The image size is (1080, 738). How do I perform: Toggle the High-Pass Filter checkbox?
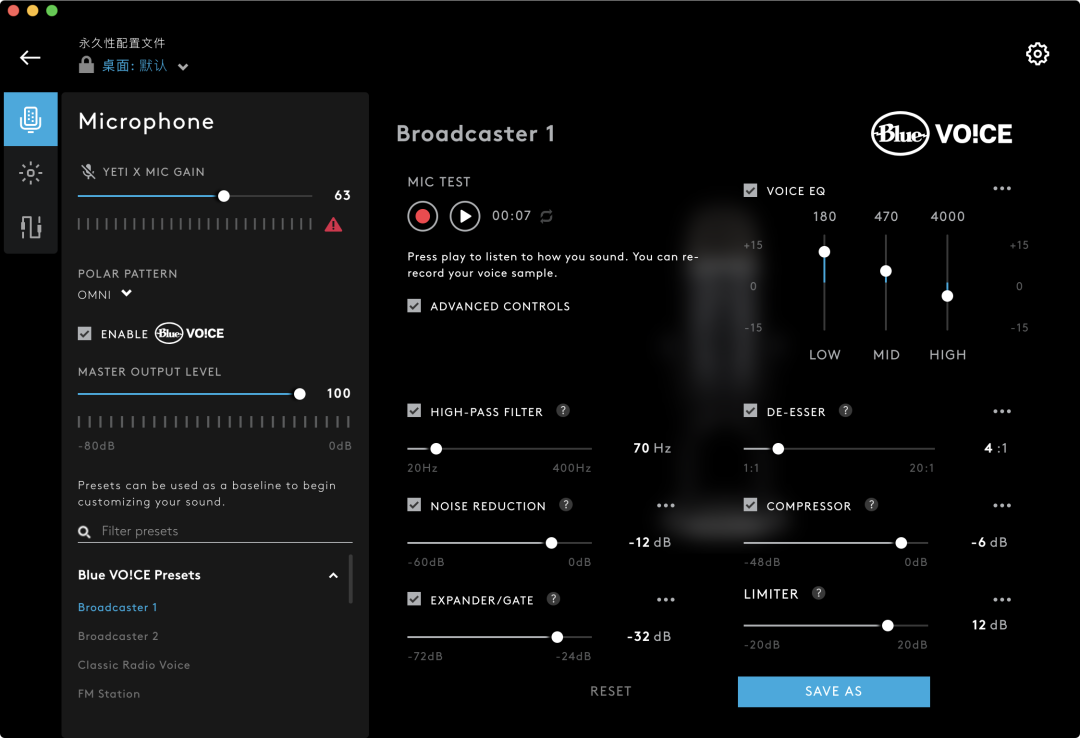pos(414,411)
